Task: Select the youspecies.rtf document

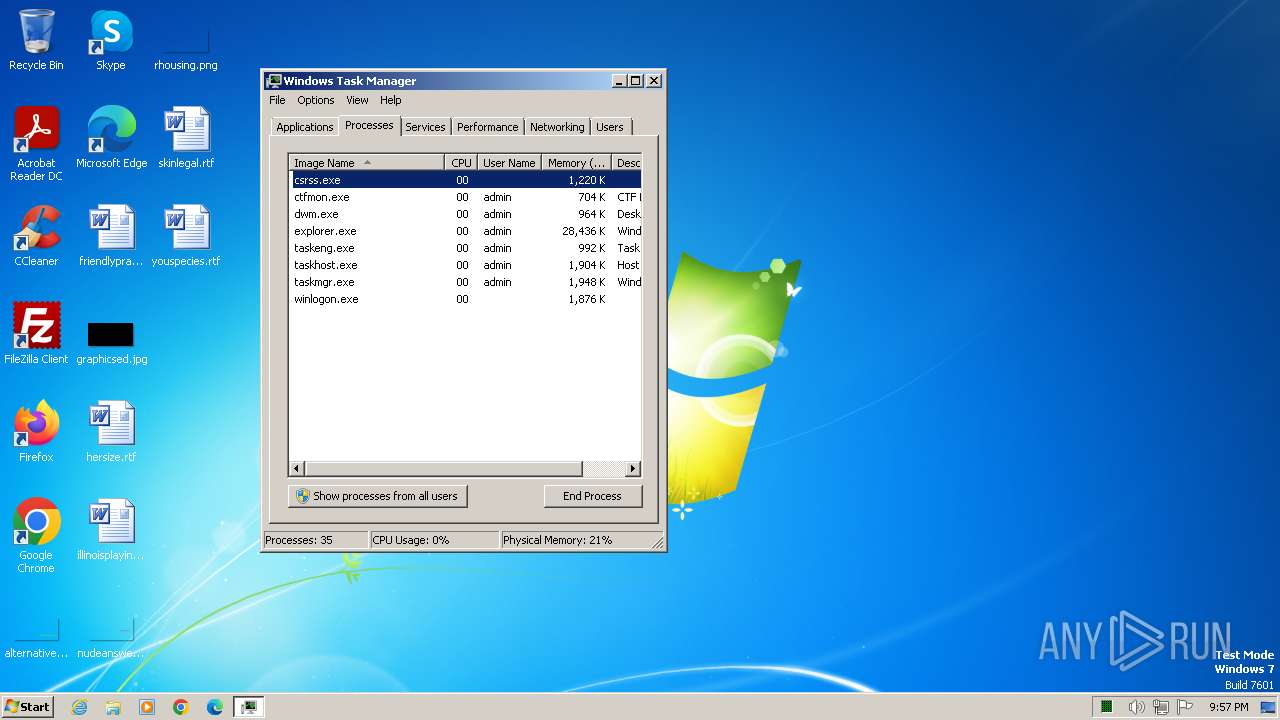Action: 186,236
